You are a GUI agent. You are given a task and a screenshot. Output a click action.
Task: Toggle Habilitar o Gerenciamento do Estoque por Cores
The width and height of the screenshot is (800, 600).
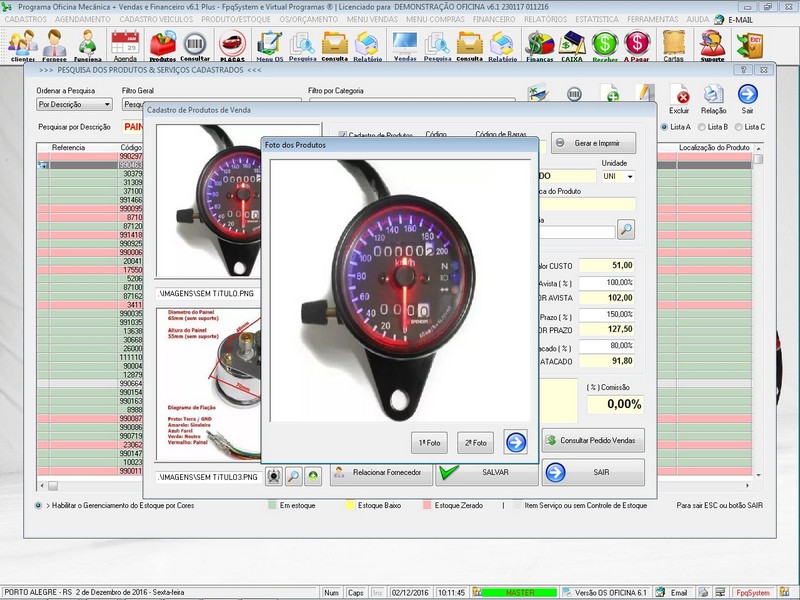coord(38,505)
